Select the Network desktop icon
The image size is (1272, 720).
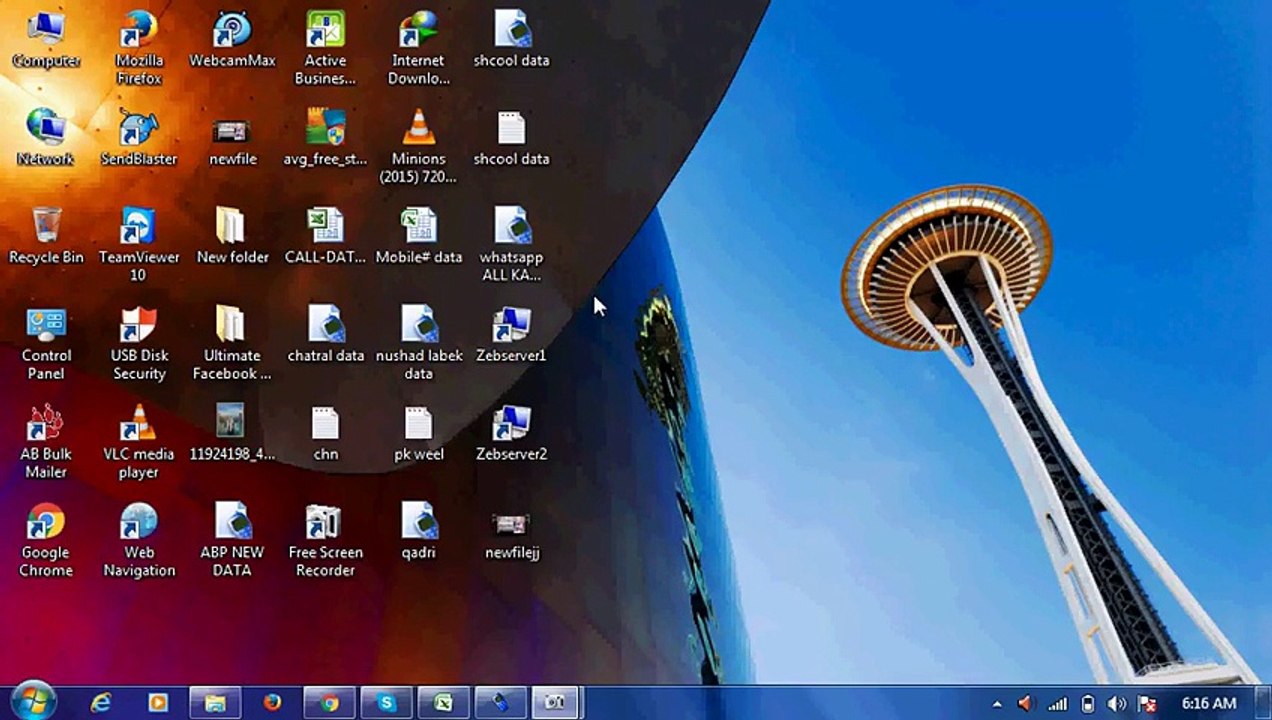46,138
